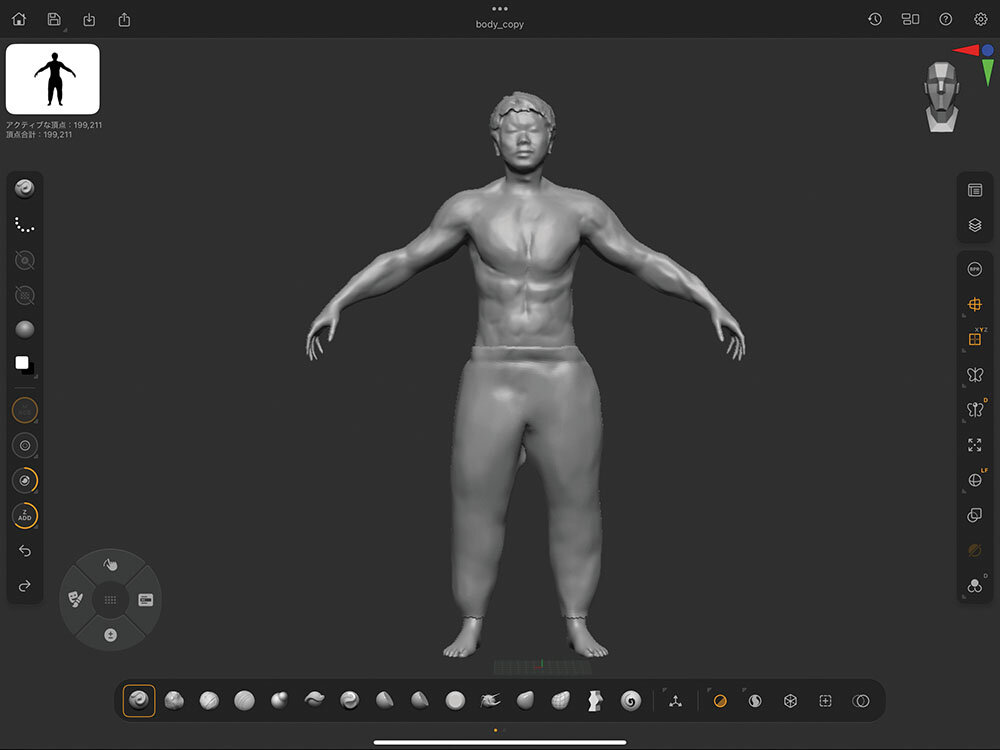Image resolution: width=1000 pixels, height=750 pixels.
Task: Toggle the orange perspective crosshair button
Action: 974,304
